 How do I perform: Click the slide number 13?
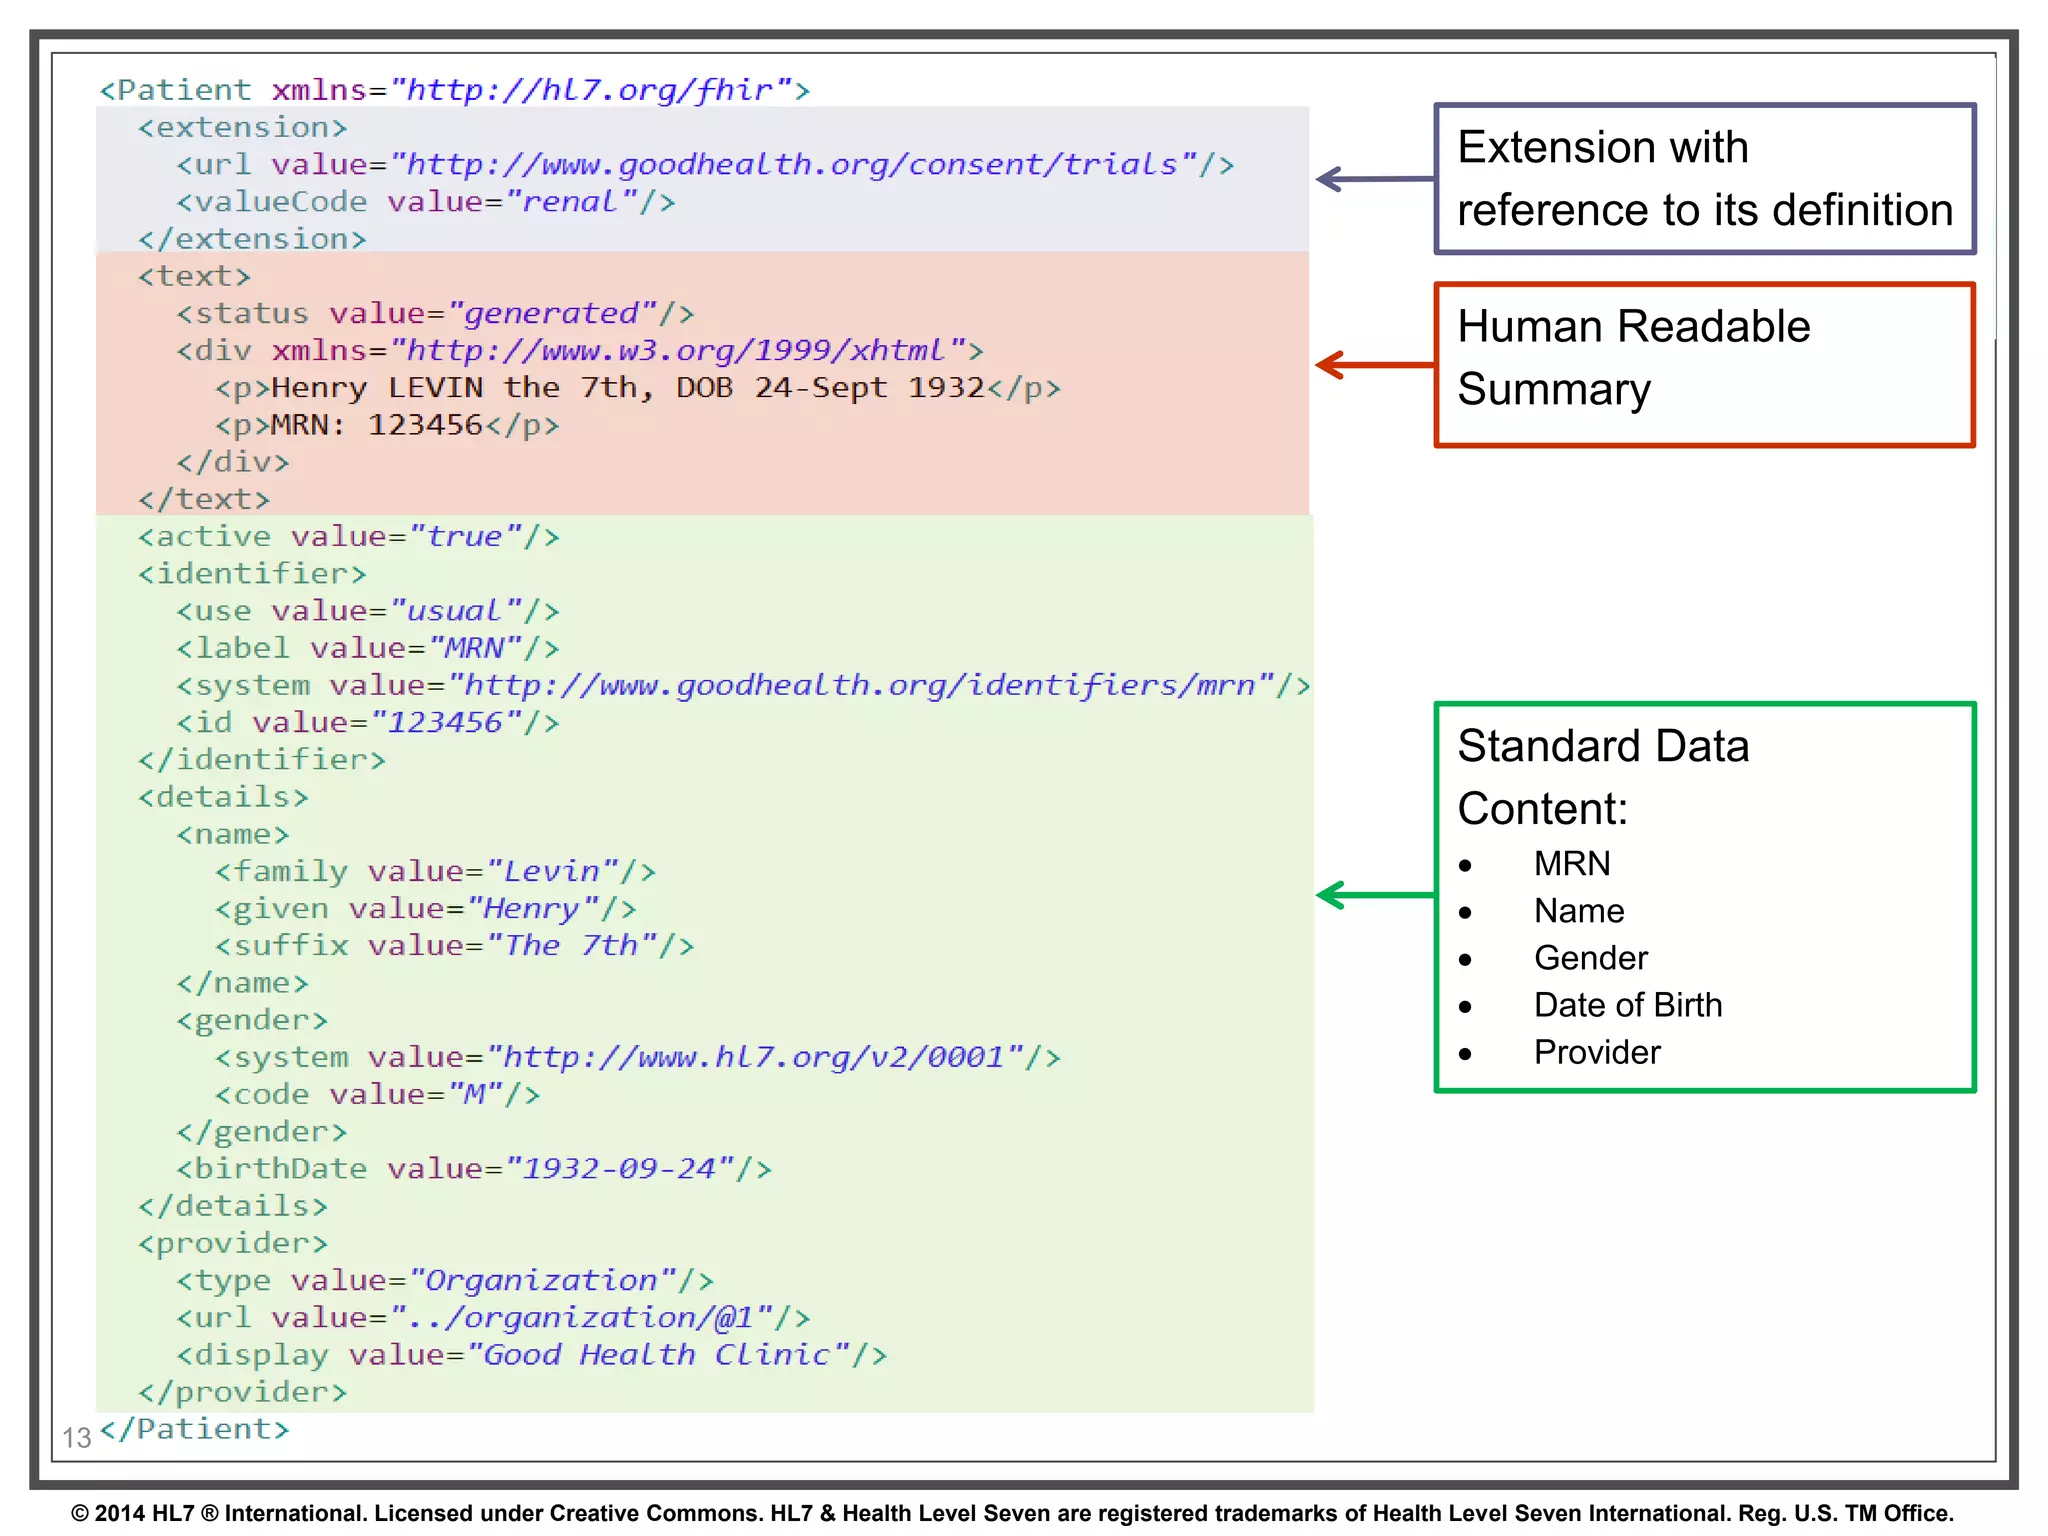click(x=76, y=1438)
